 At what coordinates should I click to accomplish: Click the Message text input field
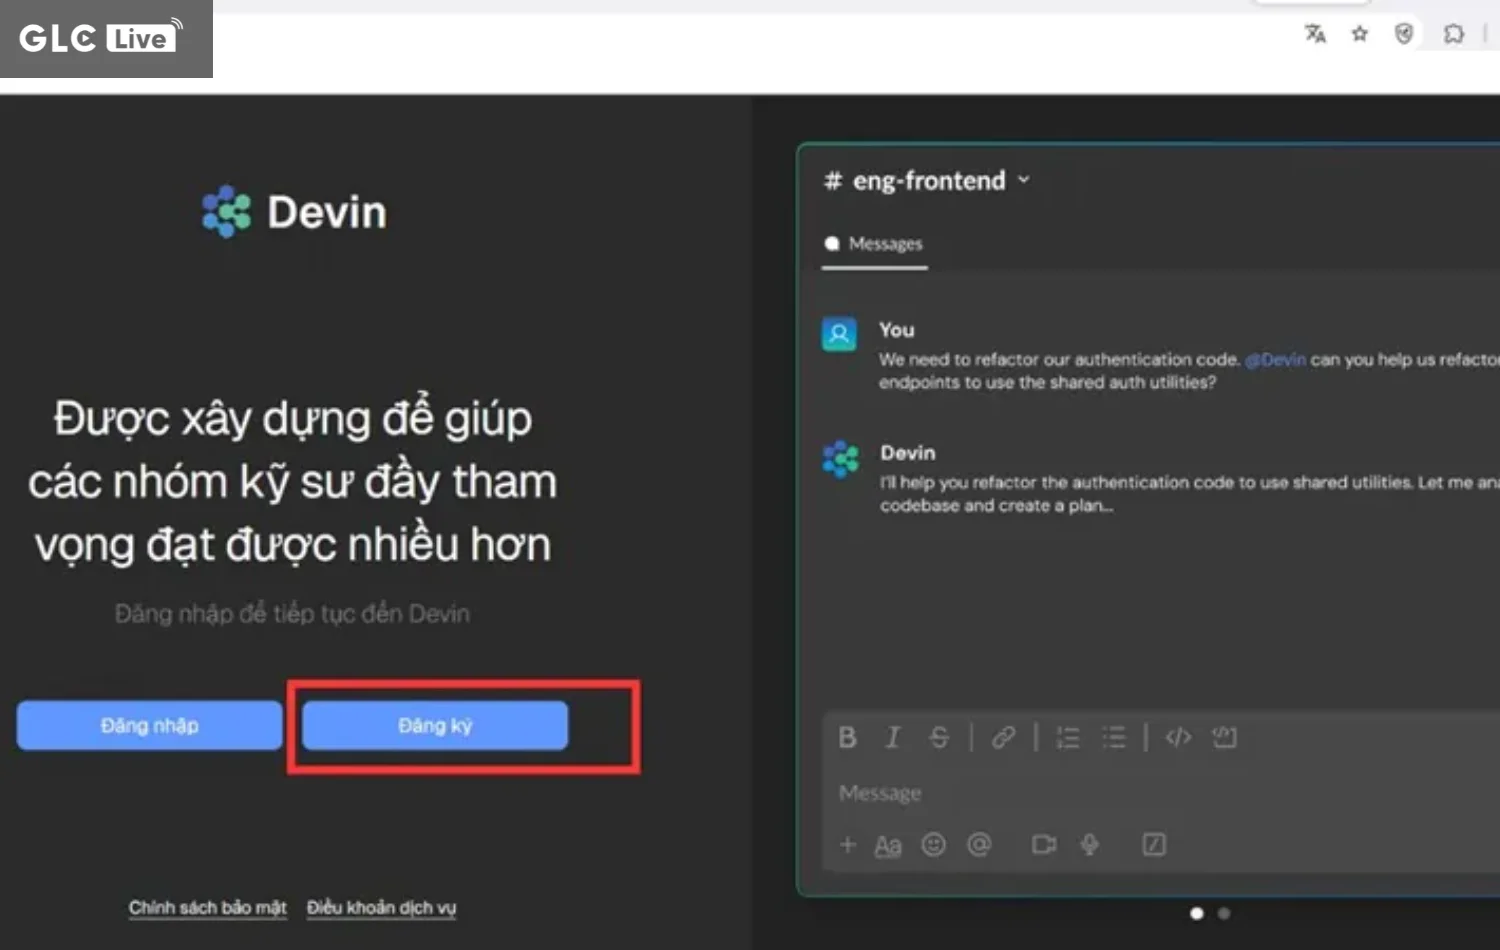pyautogui.click(x=1160, y=793)
